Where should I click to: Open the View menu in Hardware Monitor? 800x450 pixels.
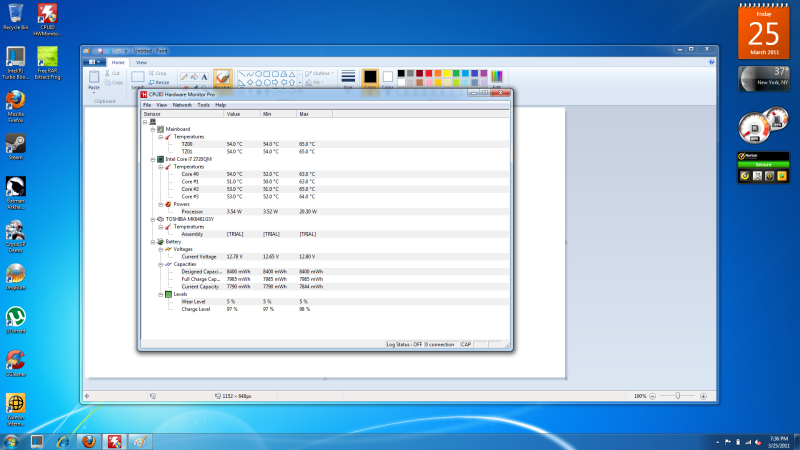click(x=162, y=105)
